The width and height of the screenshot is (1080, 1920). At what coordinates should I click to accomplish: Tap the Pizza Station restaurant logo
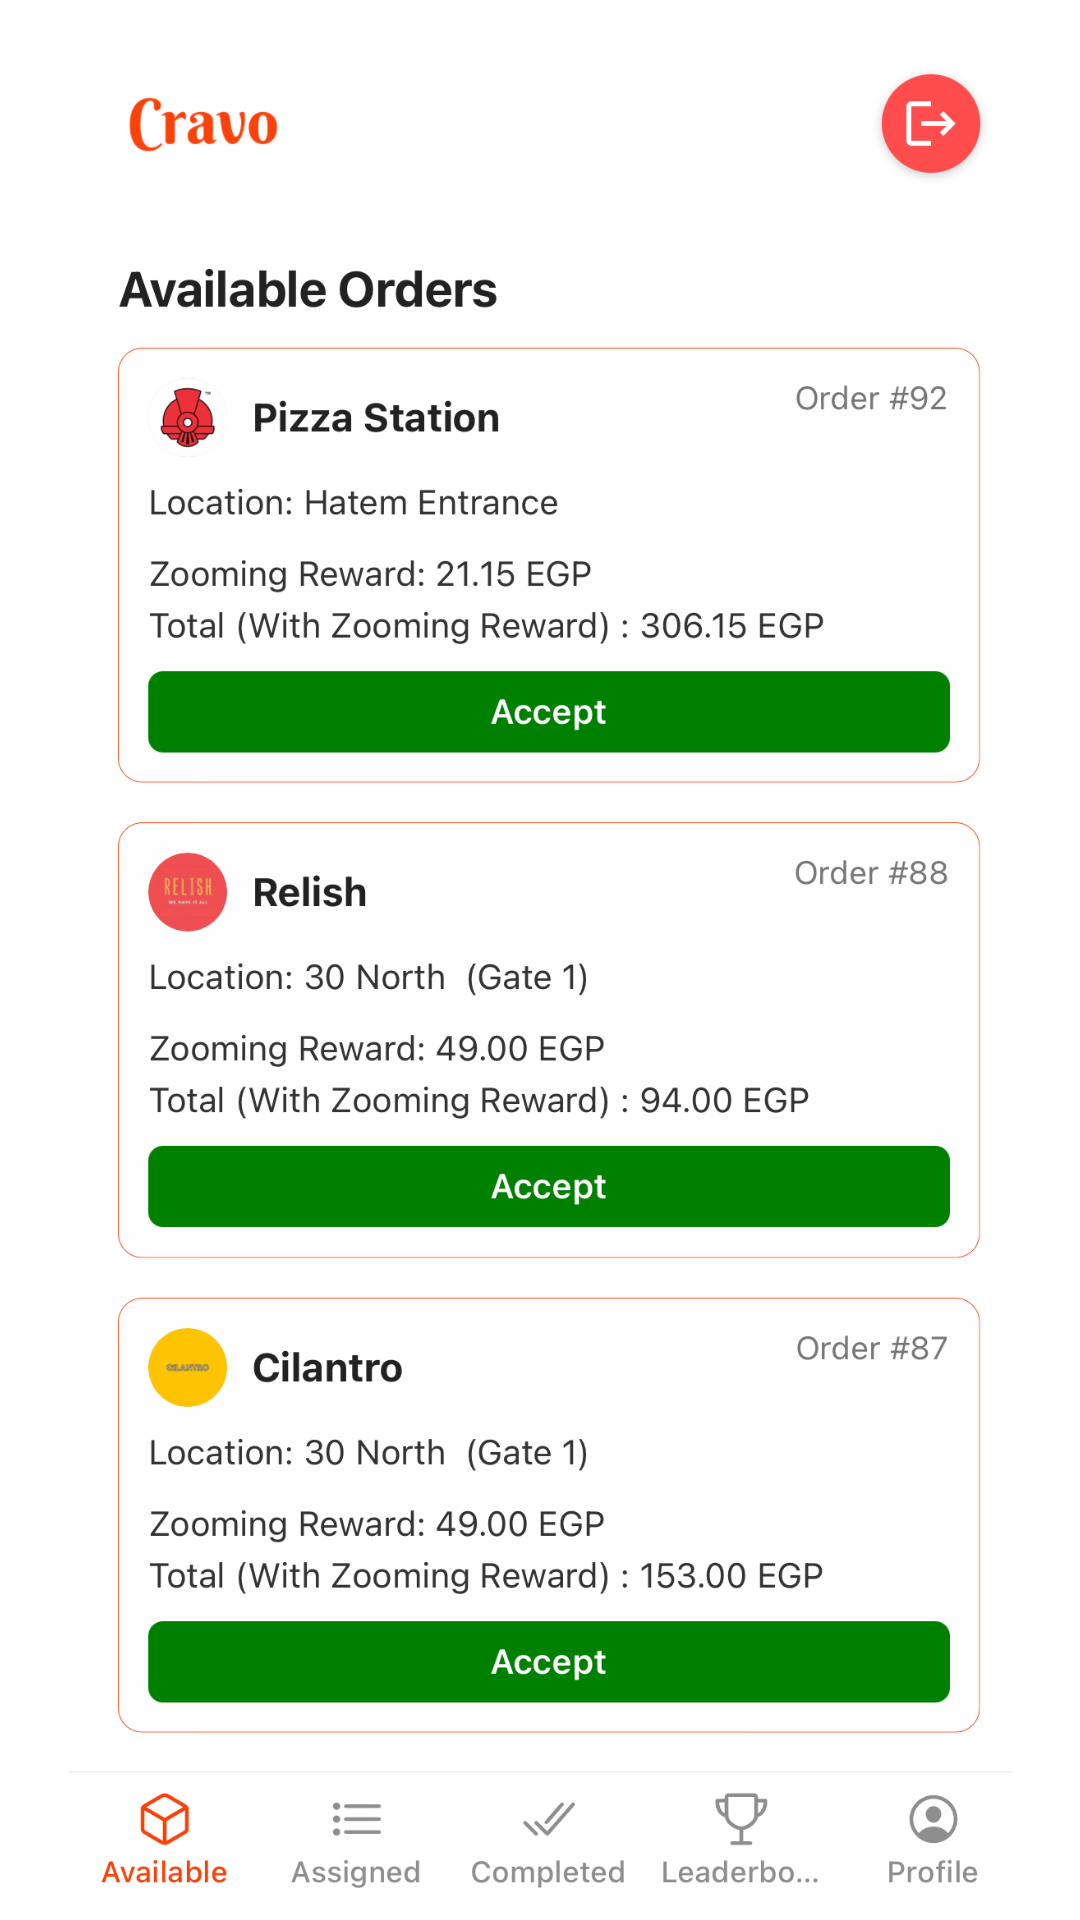click(188, 418)
